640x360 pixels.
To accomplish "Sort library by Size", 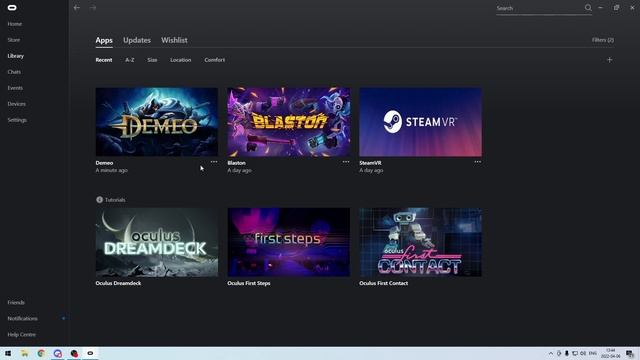I will pos(152,60).
